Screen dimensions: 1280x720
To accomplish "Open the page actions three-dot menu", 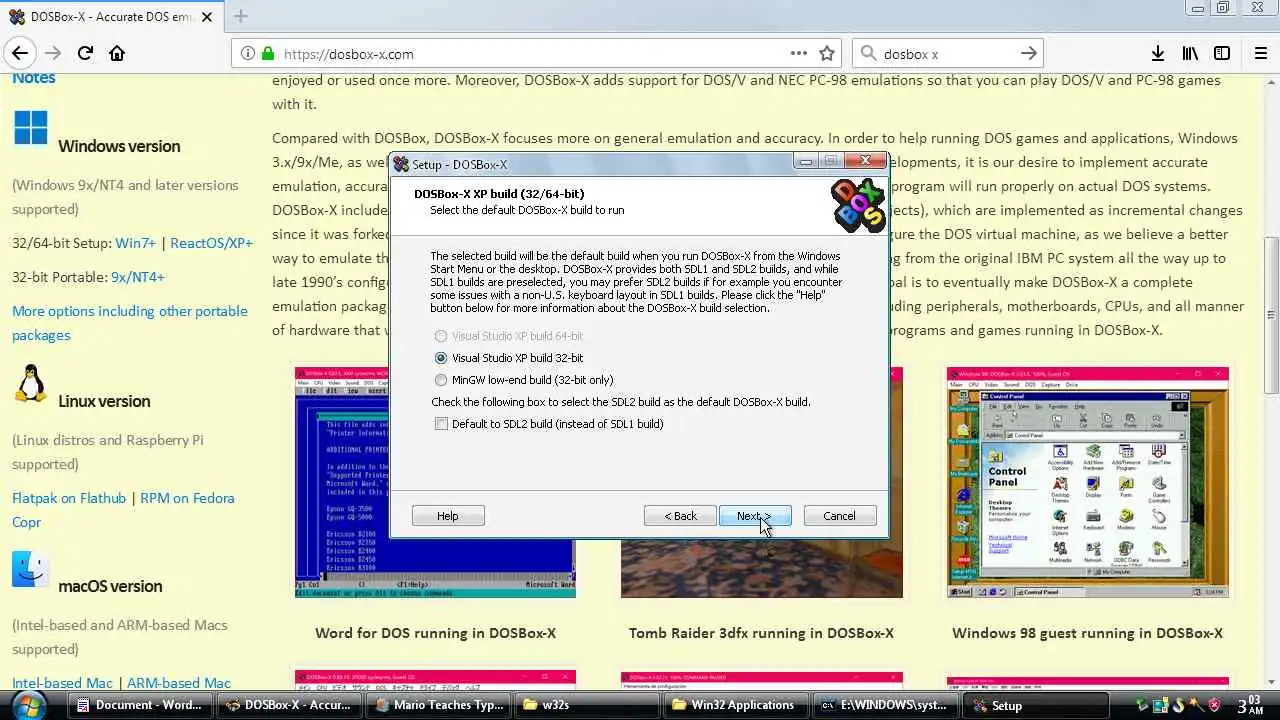I will point(798,54).
